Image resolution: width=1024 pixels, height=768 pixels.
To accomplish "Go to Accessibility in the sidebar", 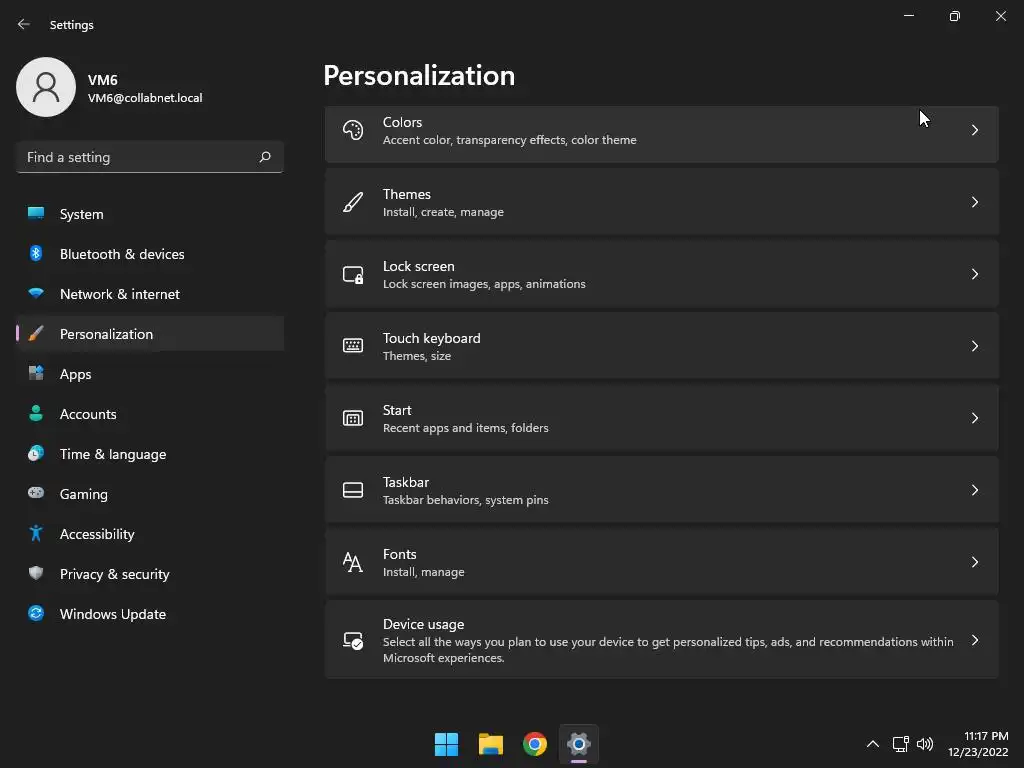I will [97, 534].
